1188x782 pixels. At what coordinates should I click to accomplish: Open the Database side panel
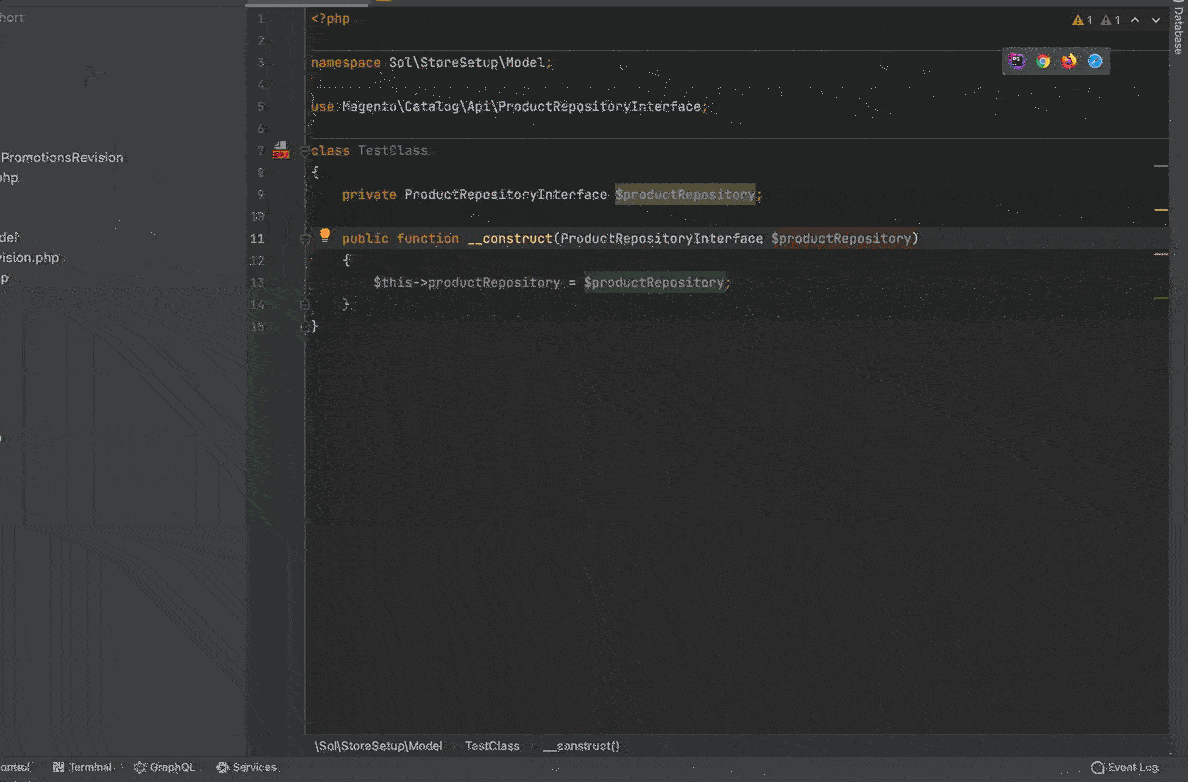[x=1178, y=30]
